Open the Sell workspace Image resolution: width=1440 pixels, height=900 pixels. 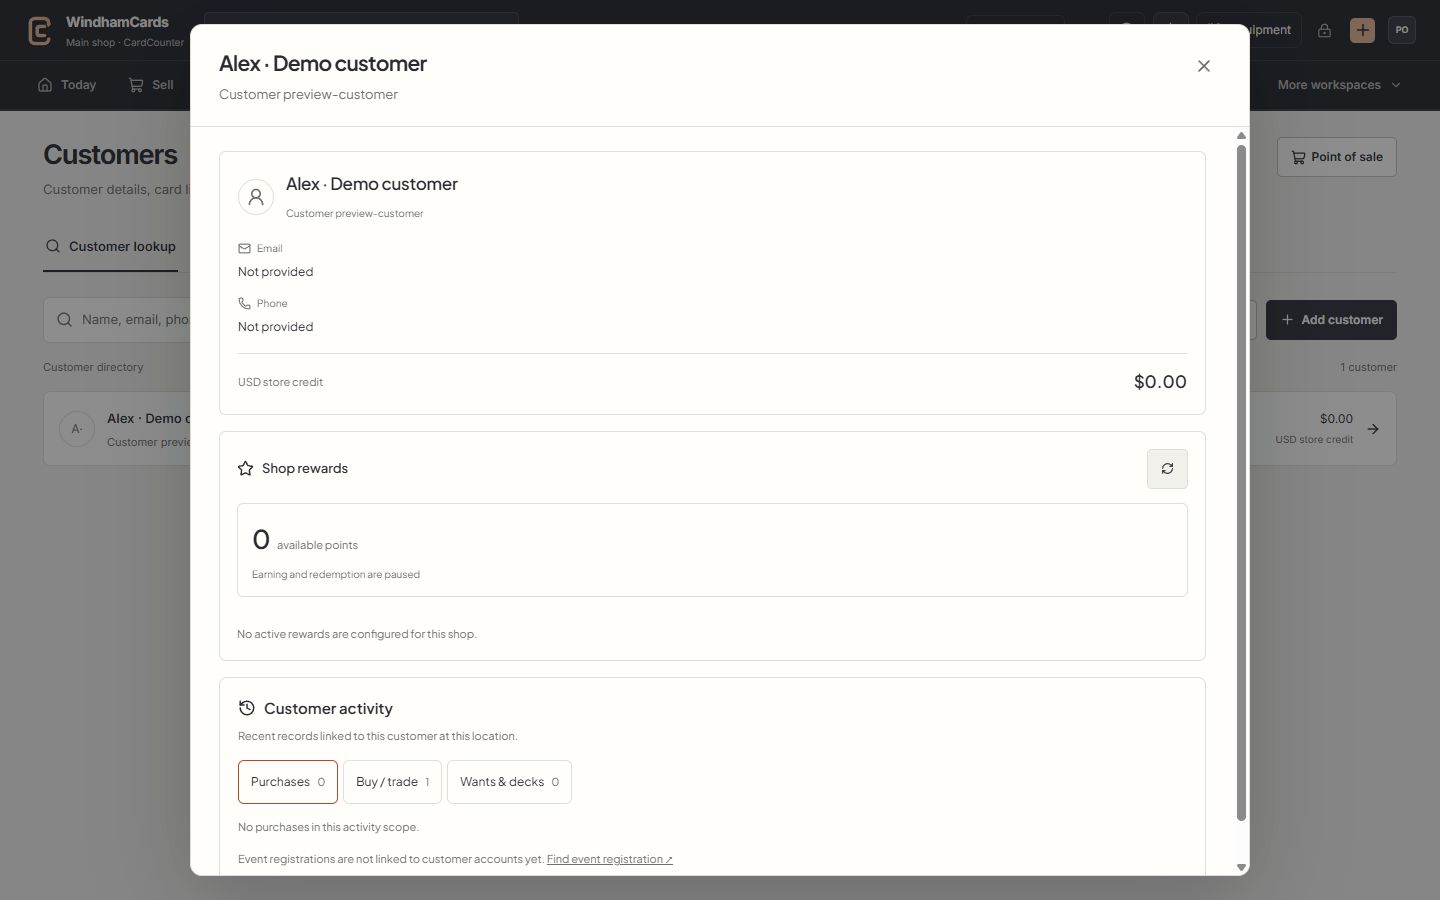151,85
